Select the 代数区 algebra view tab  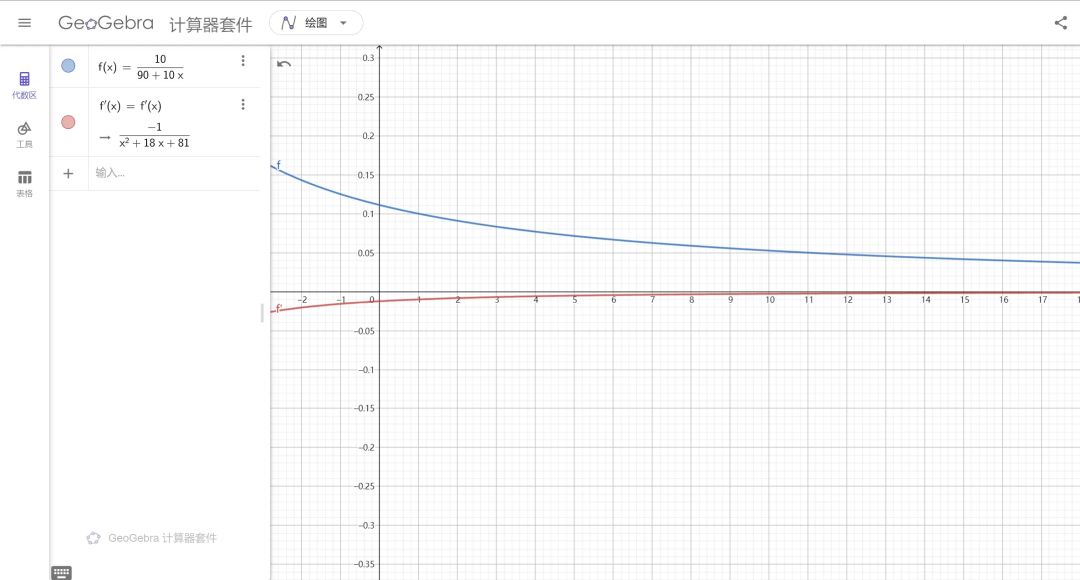(24, 85)
